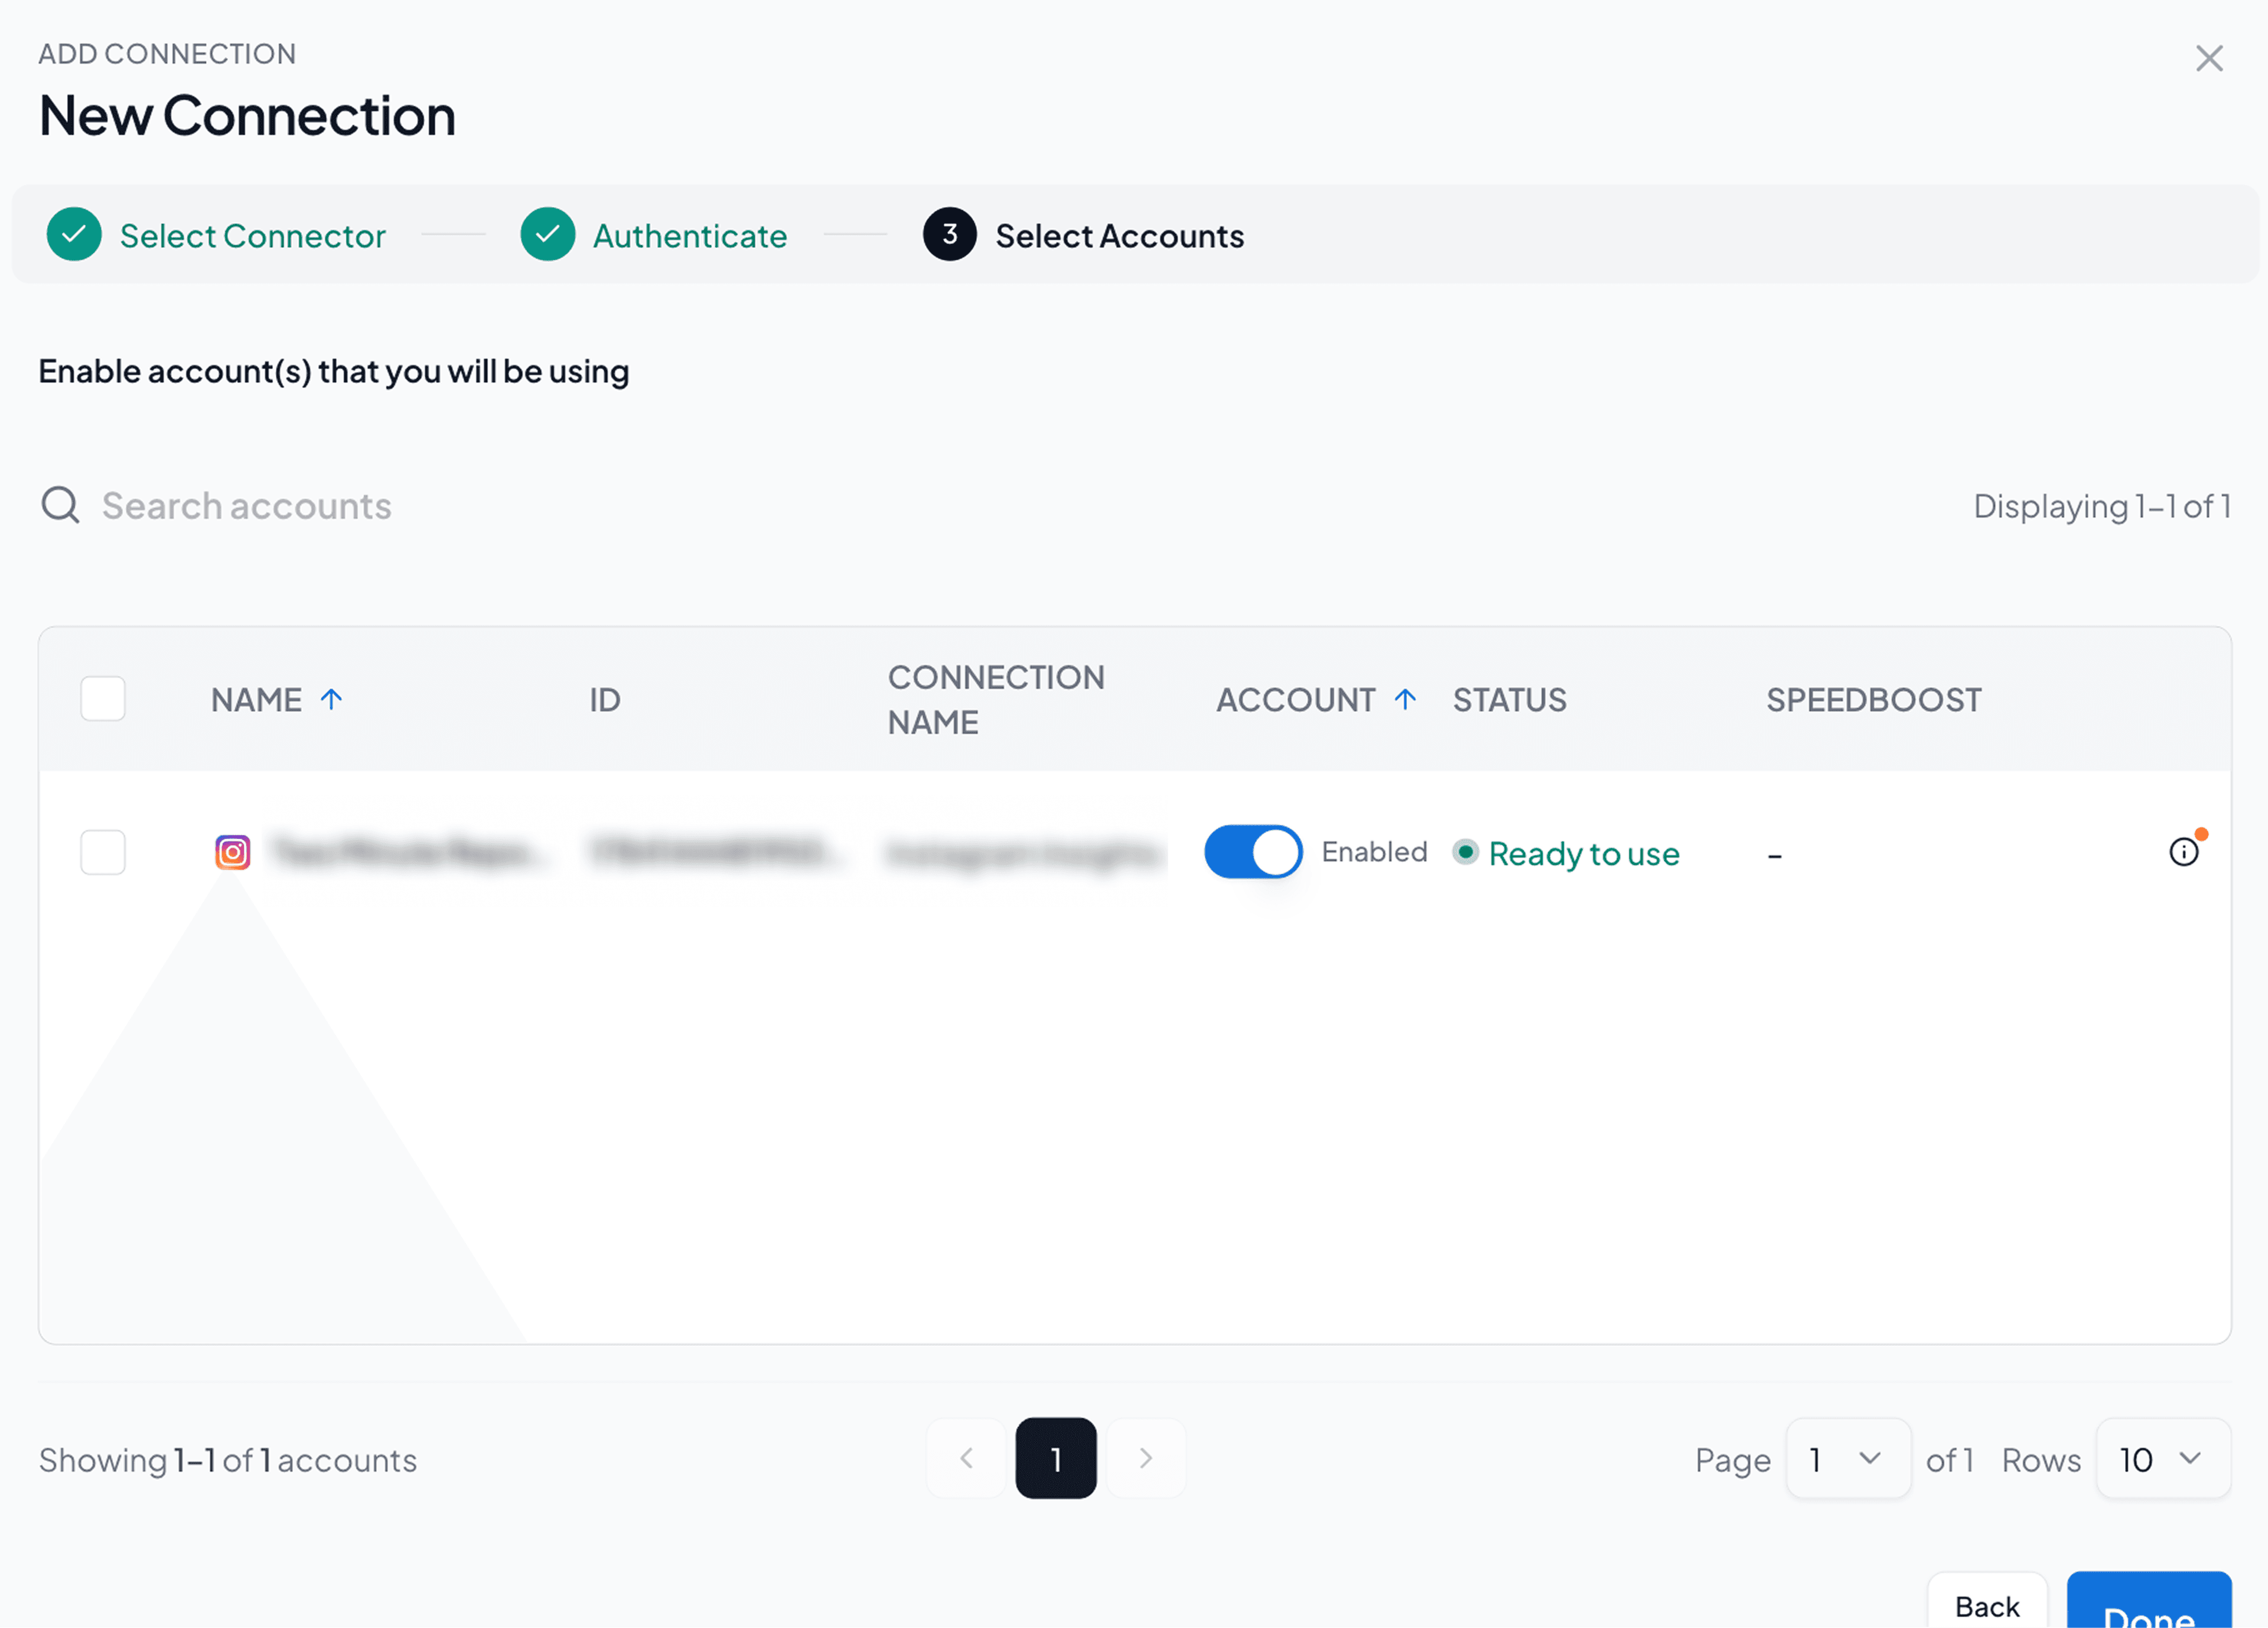Click the SPEEDBOOST column header

coord(1874,699)
